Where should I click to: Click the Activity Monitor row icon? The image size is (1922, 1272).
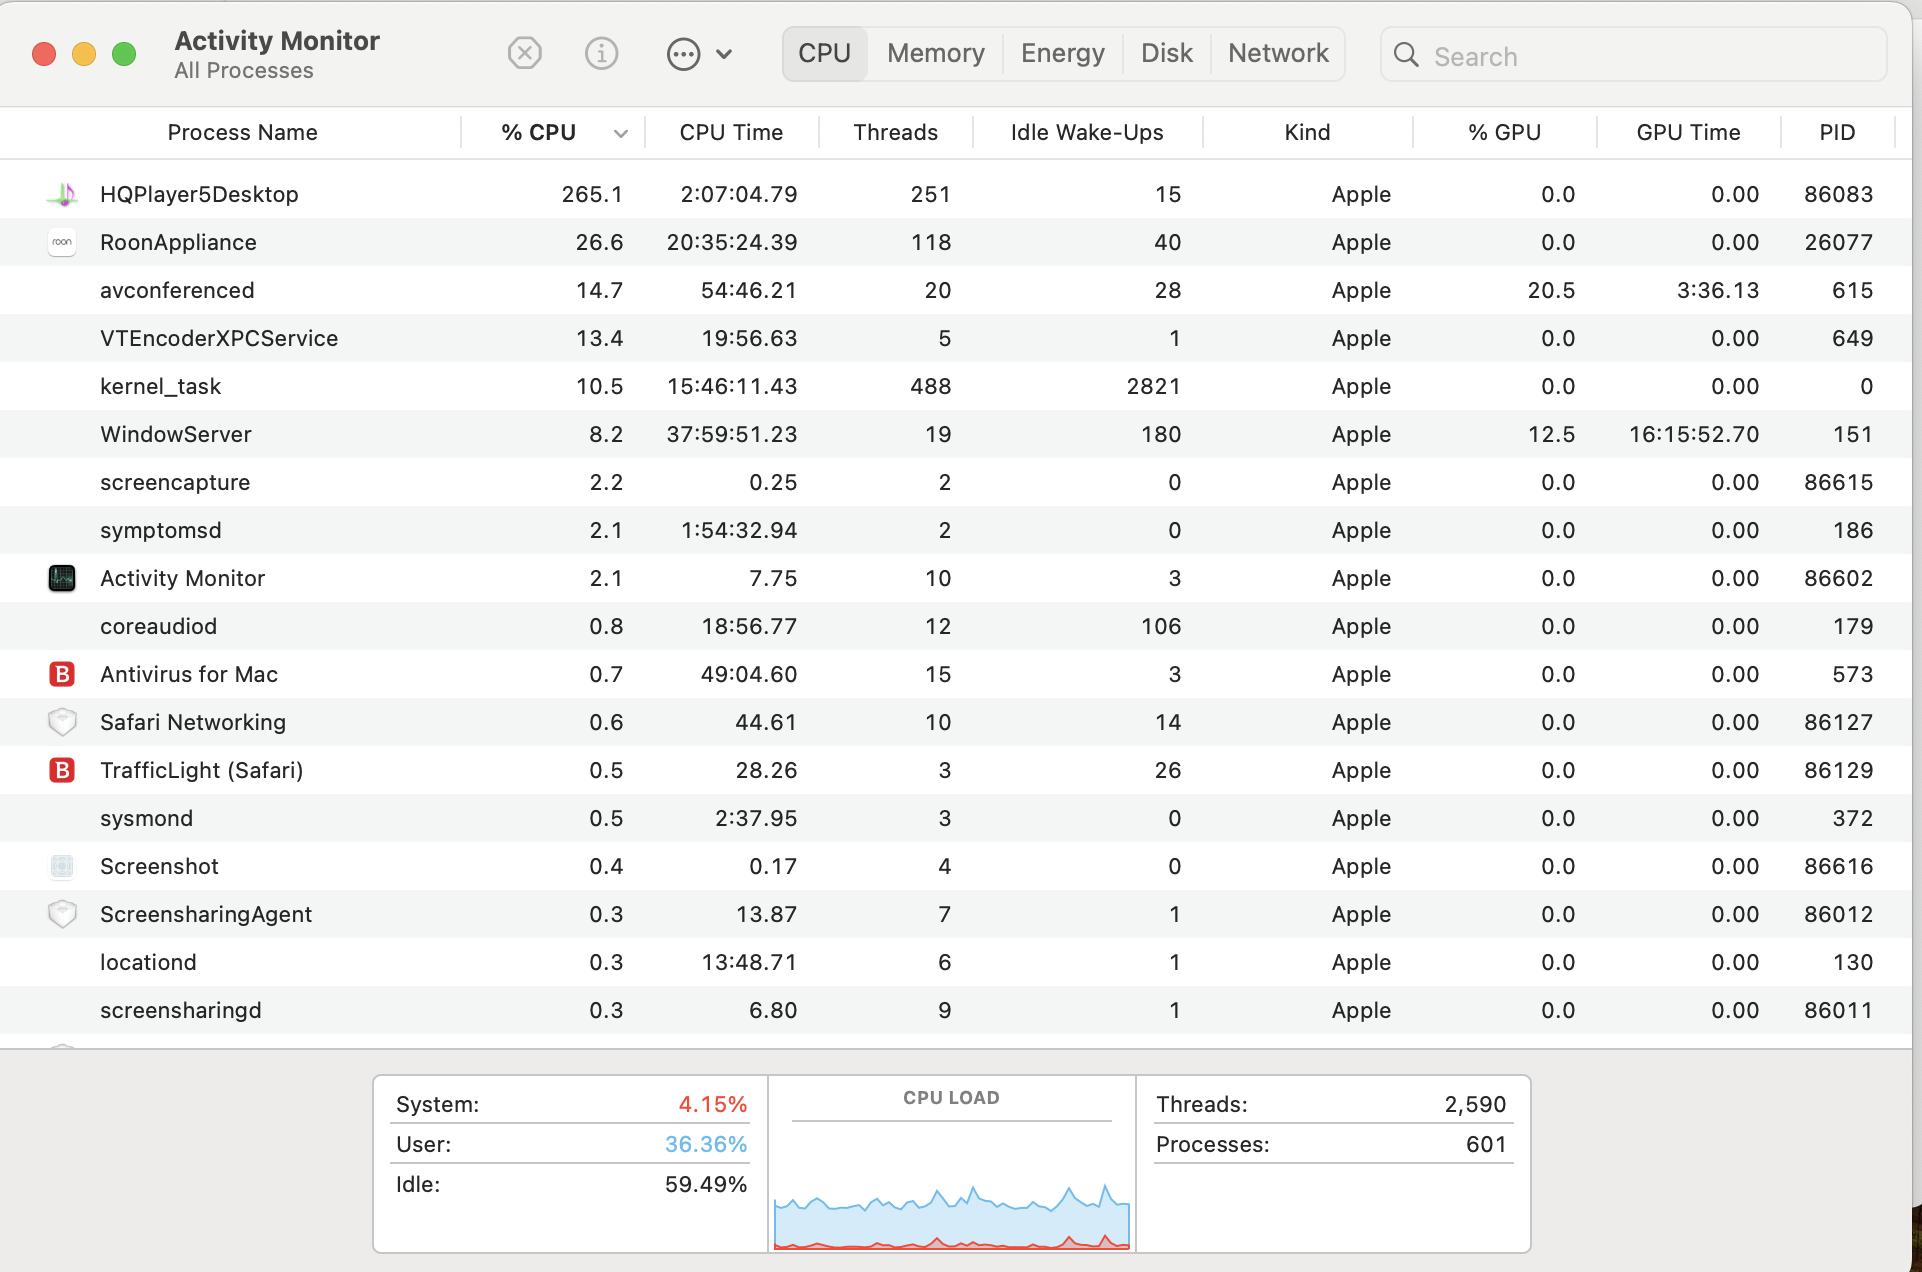(62, 578)
